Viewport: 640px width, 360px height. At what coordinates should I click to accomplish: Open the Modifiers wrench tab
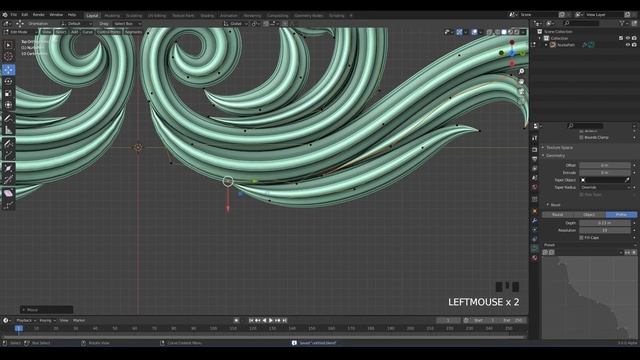tap(535, 221)
